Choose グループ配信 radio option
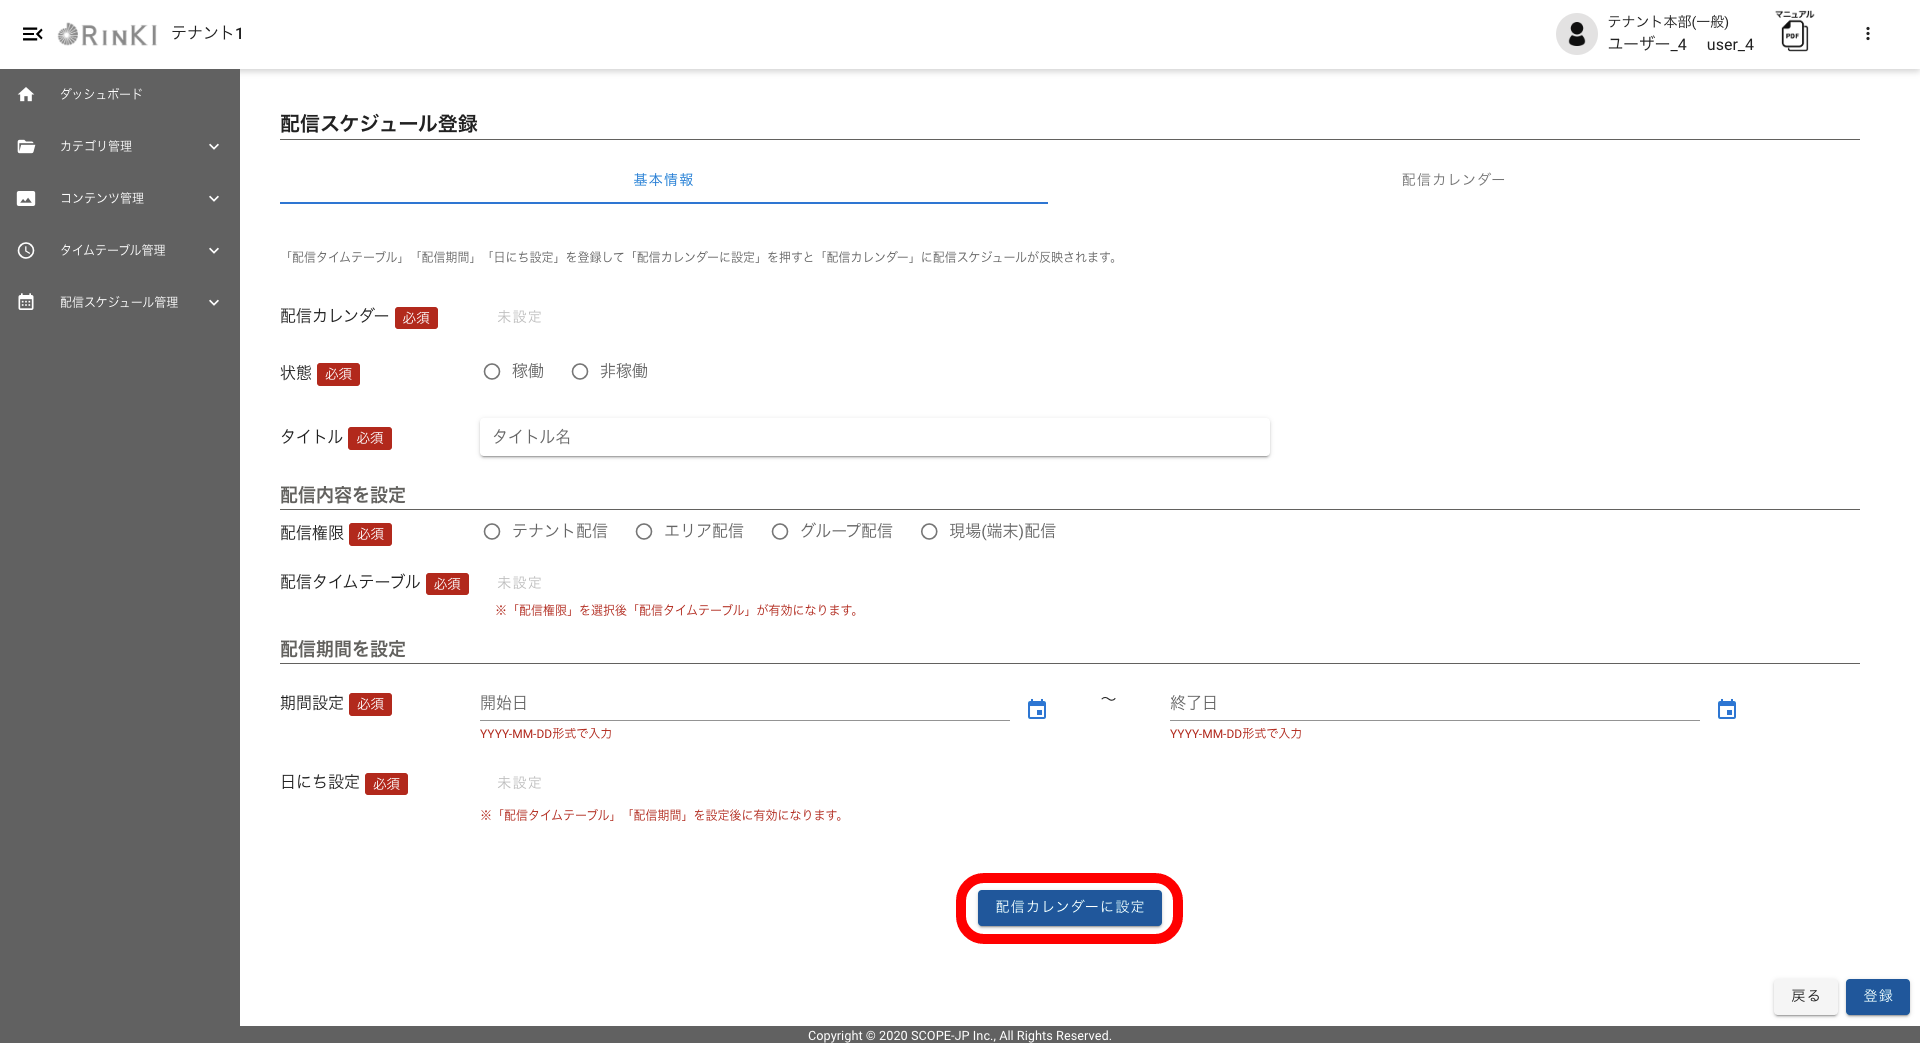The height and width of the screenshot is (1043, 1920). point(780,532)
